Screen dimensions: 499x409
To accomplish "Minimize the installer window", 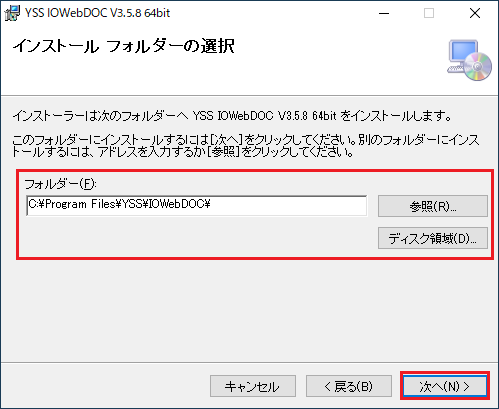I will [x=384, y=13].
